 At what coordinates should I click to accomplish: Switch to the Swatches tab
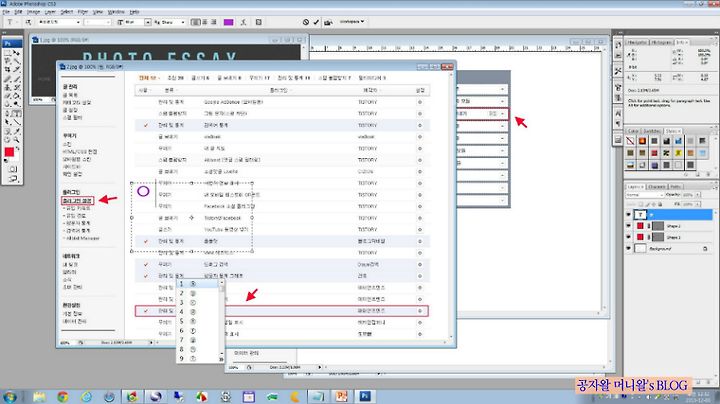coord(652,131)
